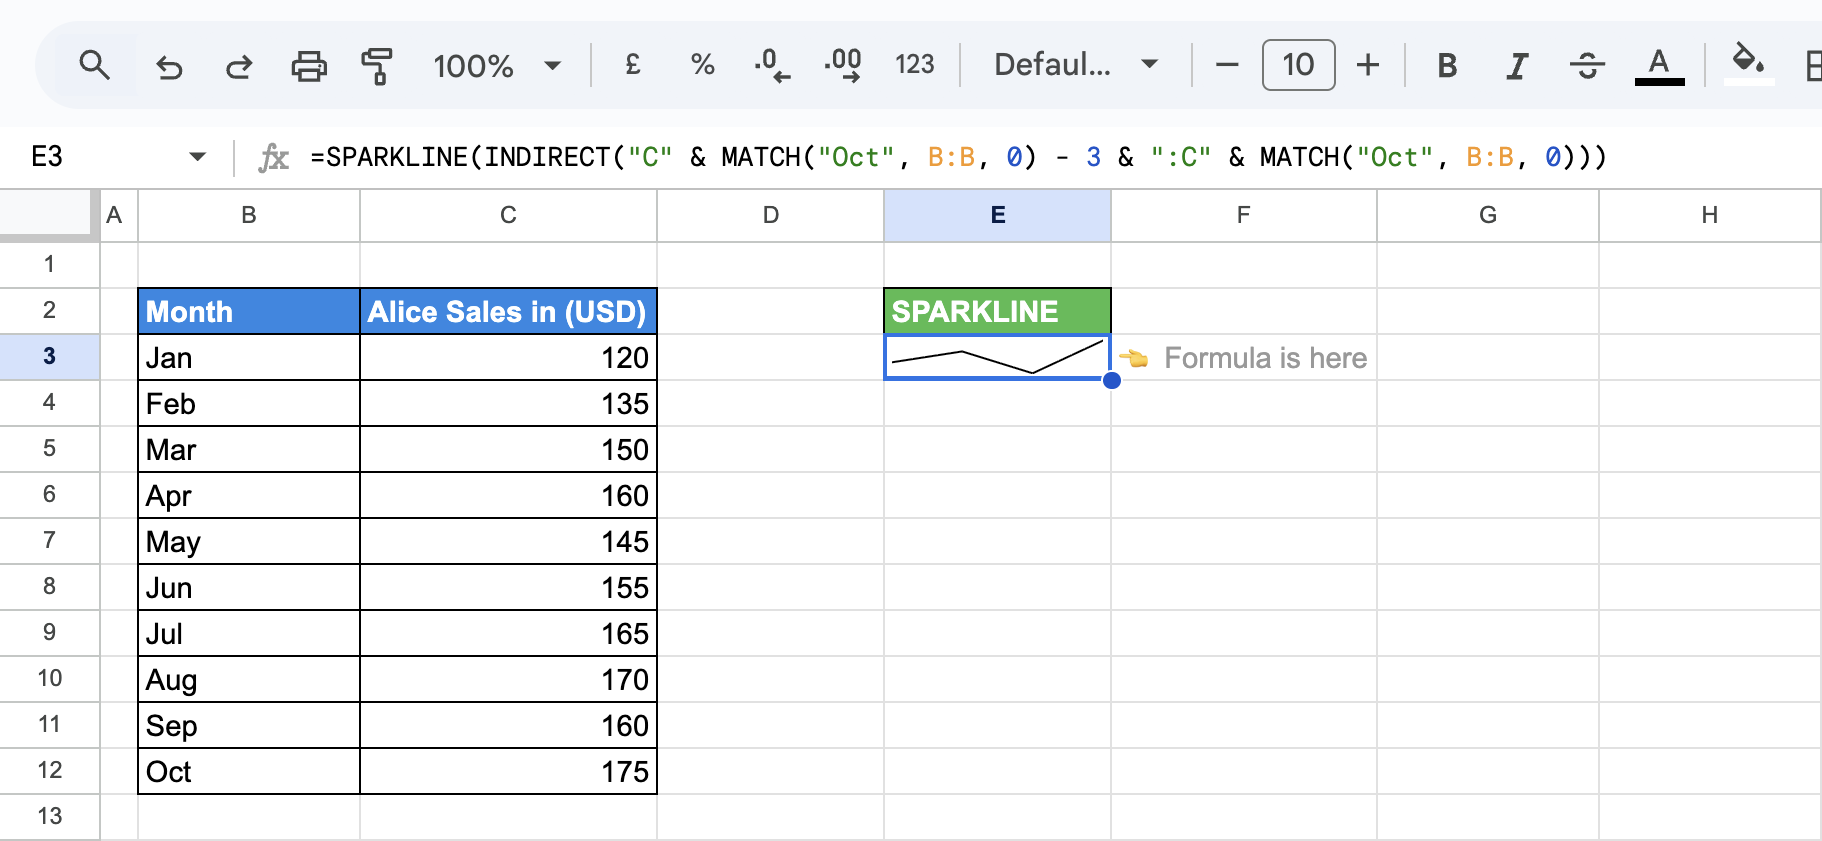
Task: Open the borders tool
Action: (x=1813, y=66)
